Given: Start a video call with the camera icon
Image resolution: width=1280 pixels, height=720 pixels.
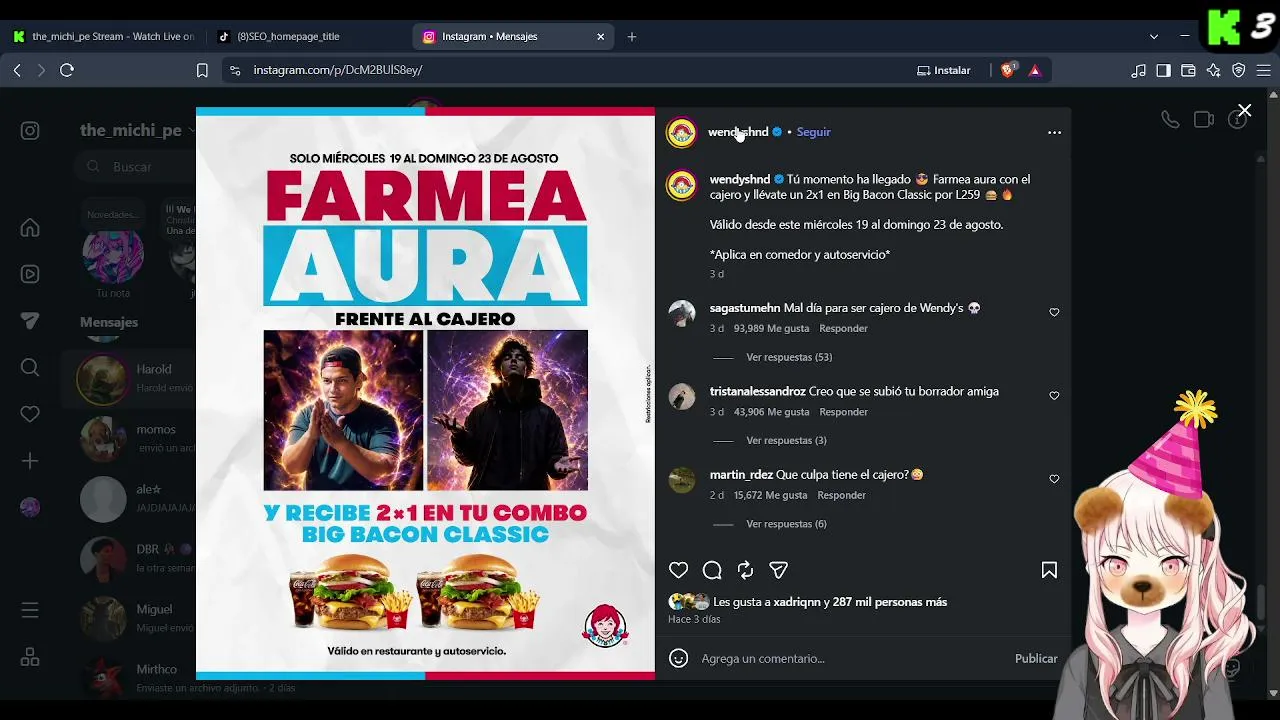Looking at the screenshot, I should 1204,120.
